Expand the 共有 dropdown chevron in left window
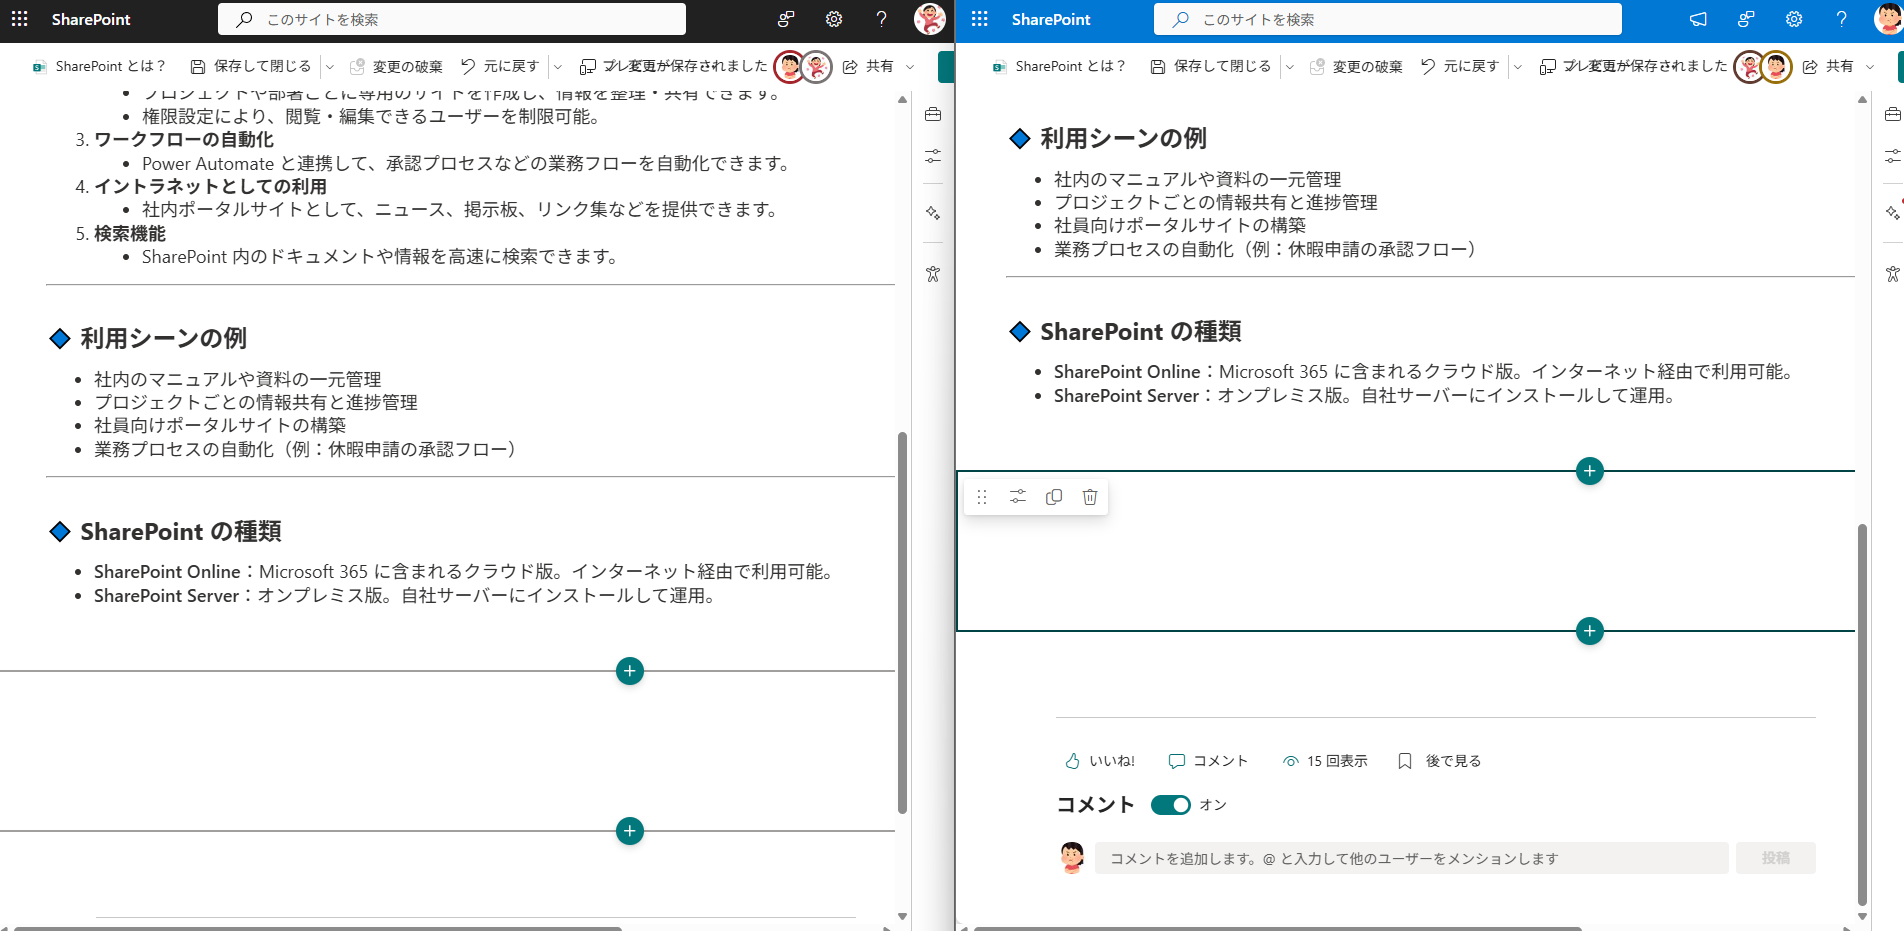This screenshot has width=1904, height=931. 910,66
